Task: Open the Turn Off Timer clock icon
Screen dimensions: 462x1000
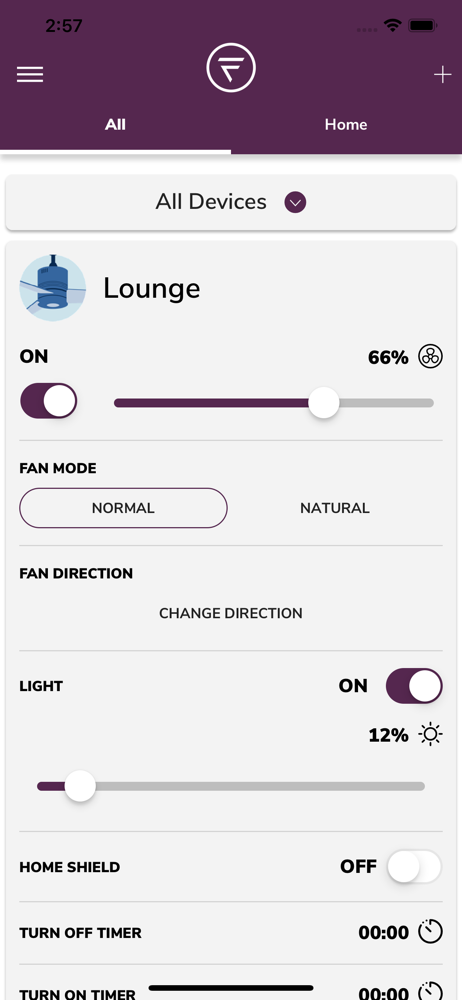Action: [430, 932]
